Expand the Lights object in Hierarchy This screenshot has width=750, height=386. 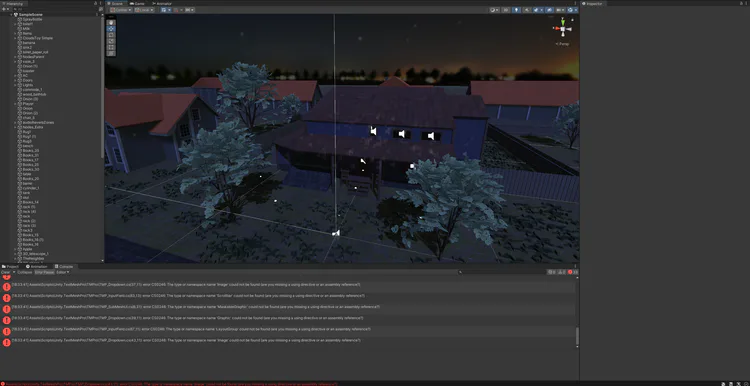click(16, 85)
